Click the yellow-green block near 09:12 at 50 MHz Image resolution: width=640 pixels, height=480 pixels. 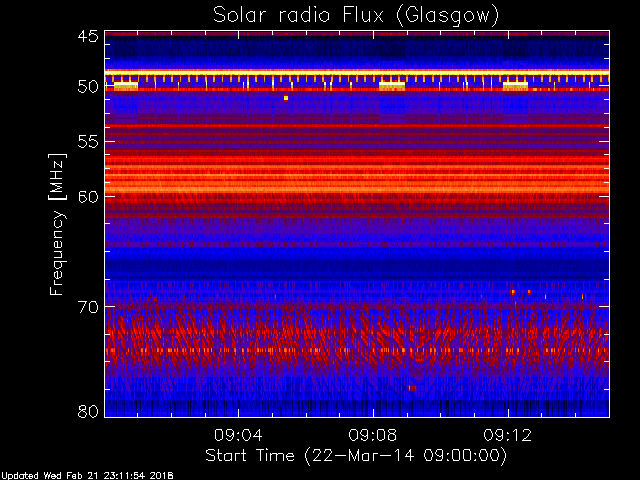point(515,86)
